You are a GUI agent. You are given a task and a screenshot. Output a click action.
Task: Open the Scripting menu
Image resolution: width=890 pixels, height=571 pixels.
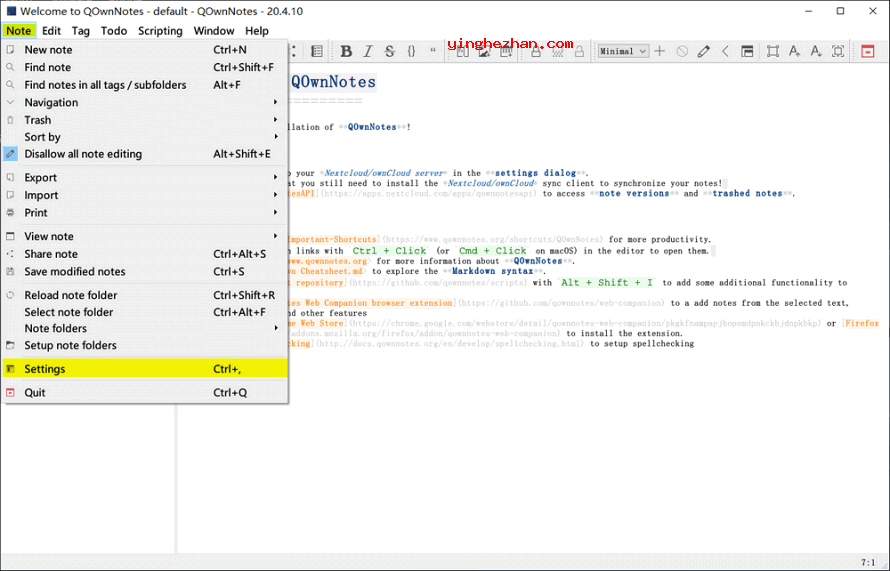(x=160, y=31)
